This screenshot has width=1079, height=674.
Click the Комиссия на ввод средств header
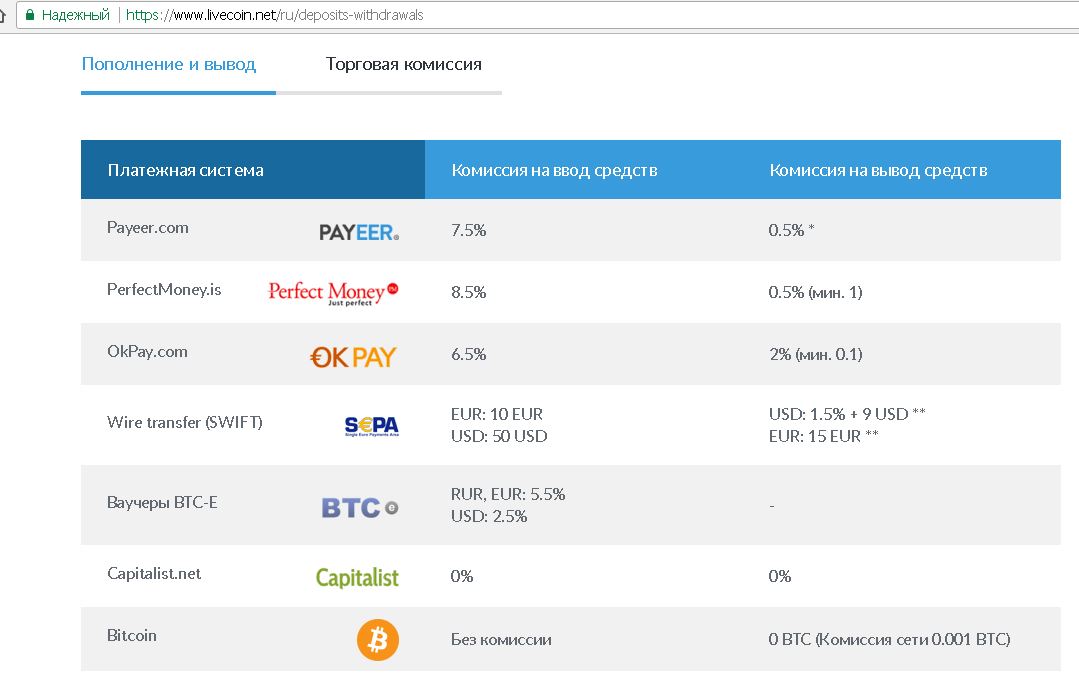click(x=554, y=170)
